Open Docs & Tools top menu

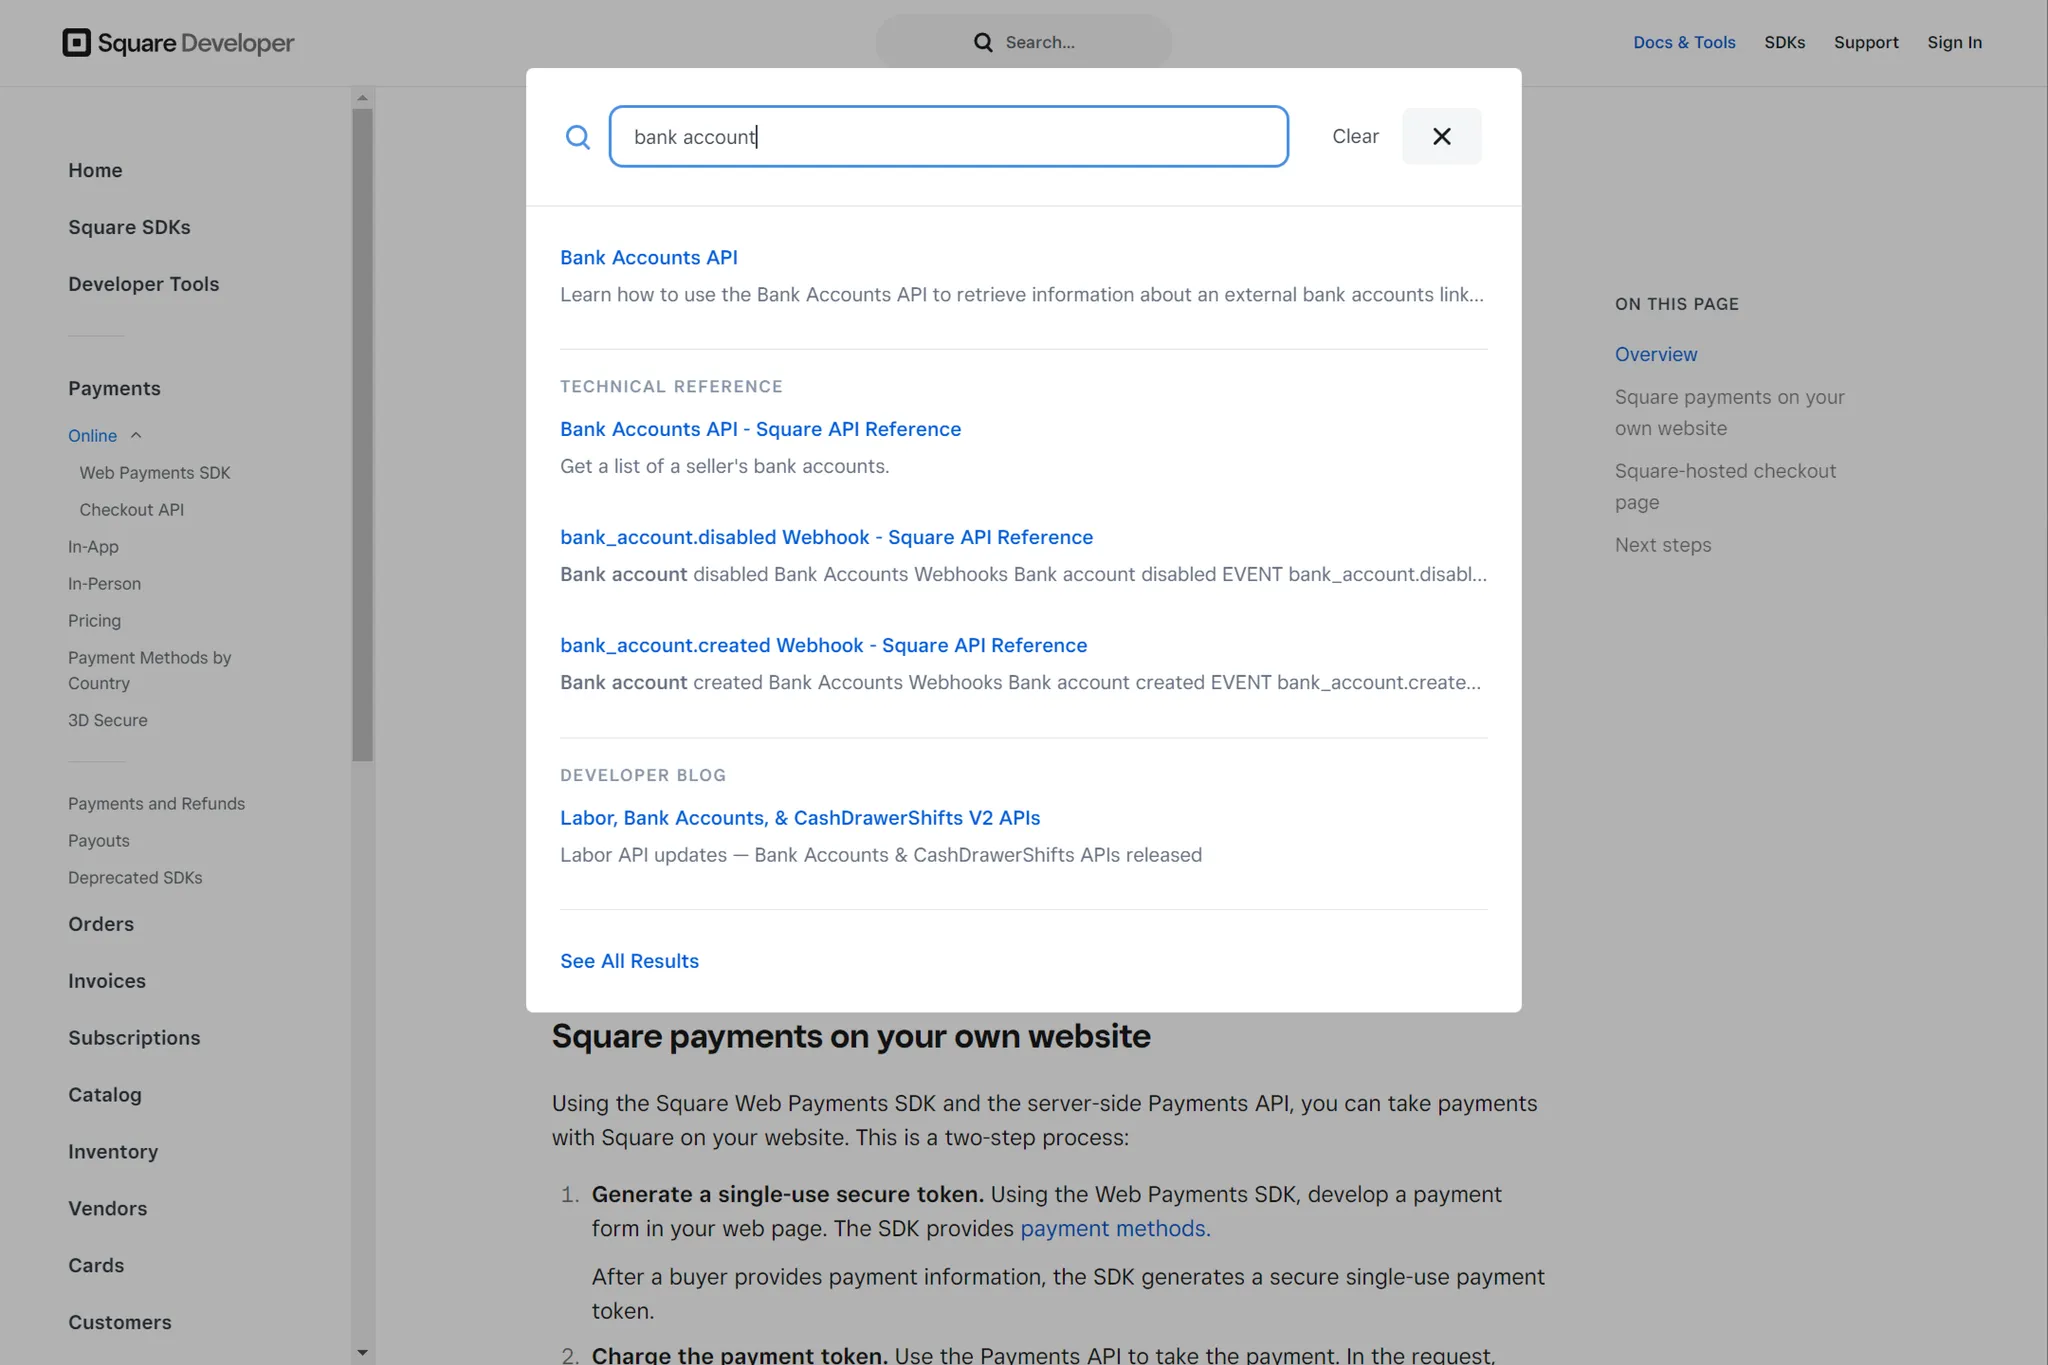(1683, 42)
